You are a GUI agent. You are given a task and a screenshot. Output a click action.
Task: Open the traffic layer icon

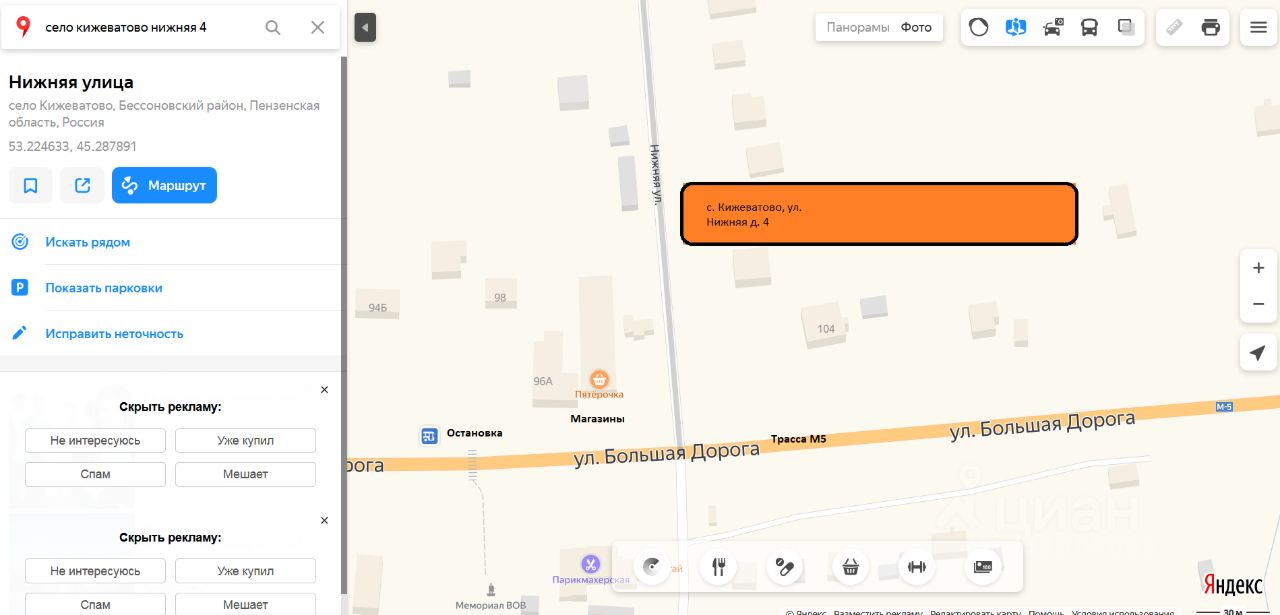tap(979, 27)
